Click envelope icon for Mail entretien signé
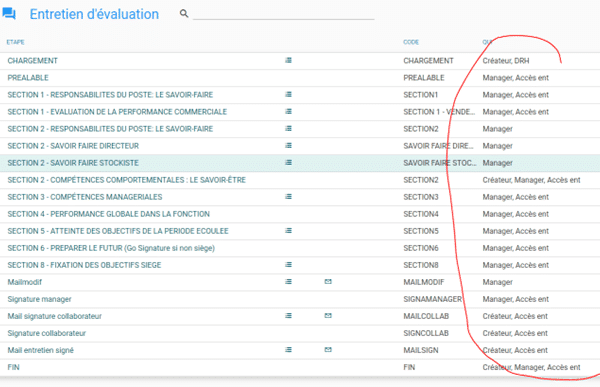 [328, 349]
